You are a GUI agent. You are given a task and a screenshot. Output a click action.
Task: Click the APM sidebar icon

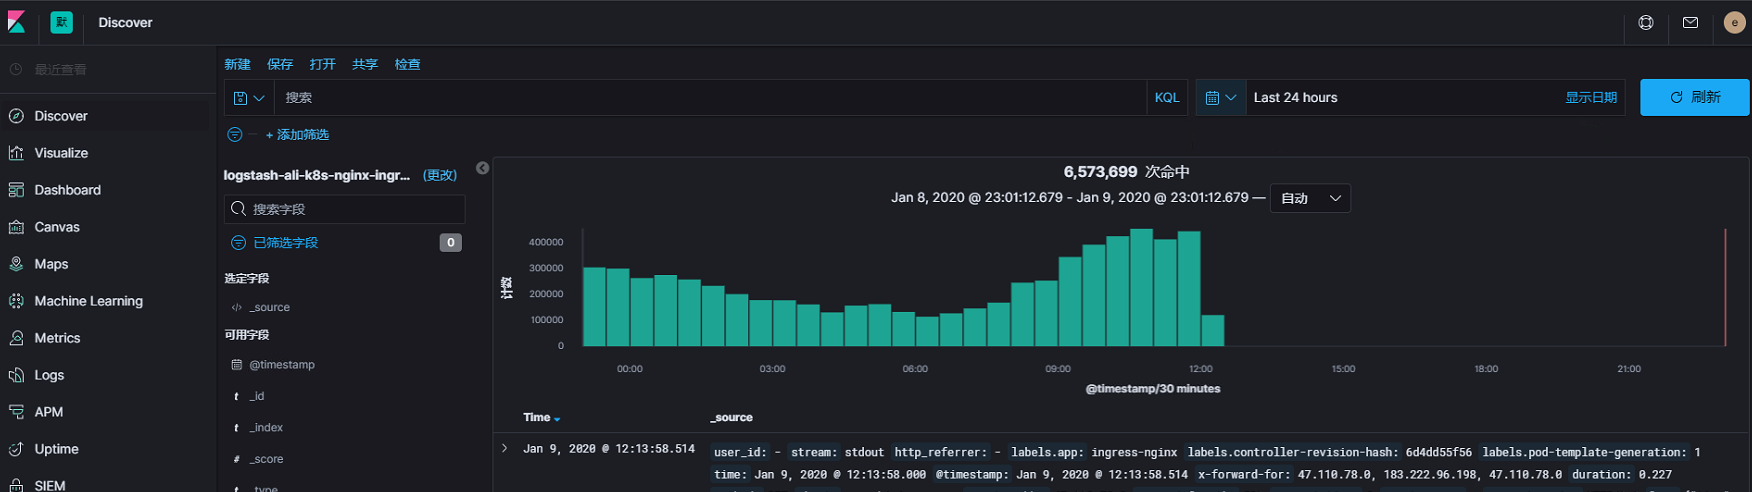click(16, 412)
